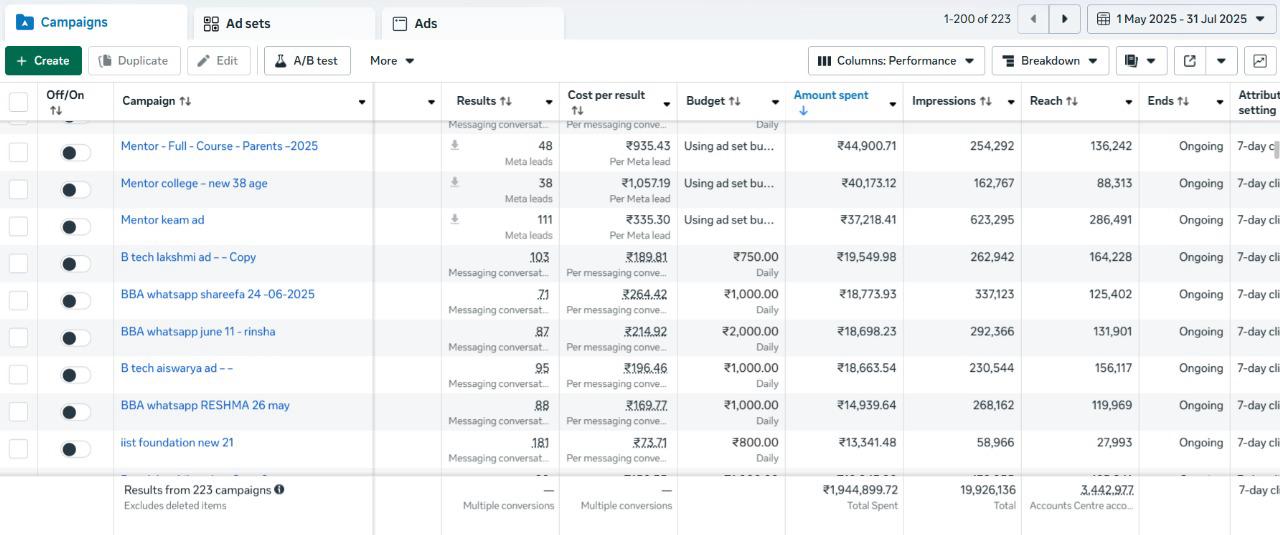Open Results column options arrow
Screen dimensions: 1280x535
tap(549, 102)
